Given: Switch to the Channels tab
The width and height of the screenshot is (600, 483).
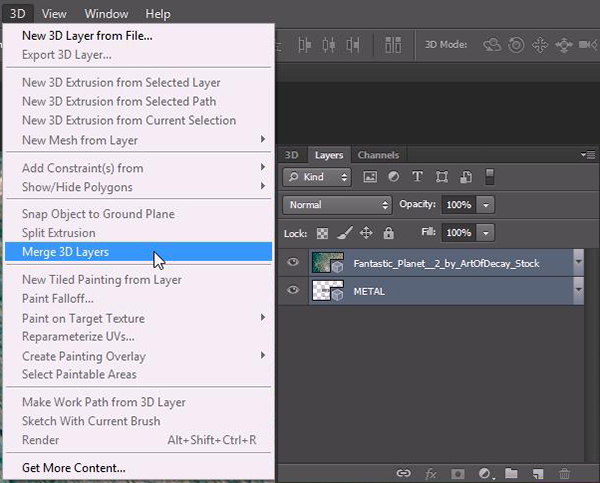Looking at the screenshot, I should [x=378, y=155].
